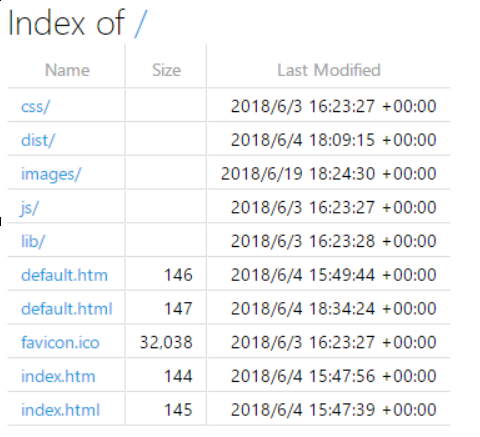The width and height of the screenshot is (480, 437).
Task: Open the index.htm file link
Action: (x=58, y=376)
